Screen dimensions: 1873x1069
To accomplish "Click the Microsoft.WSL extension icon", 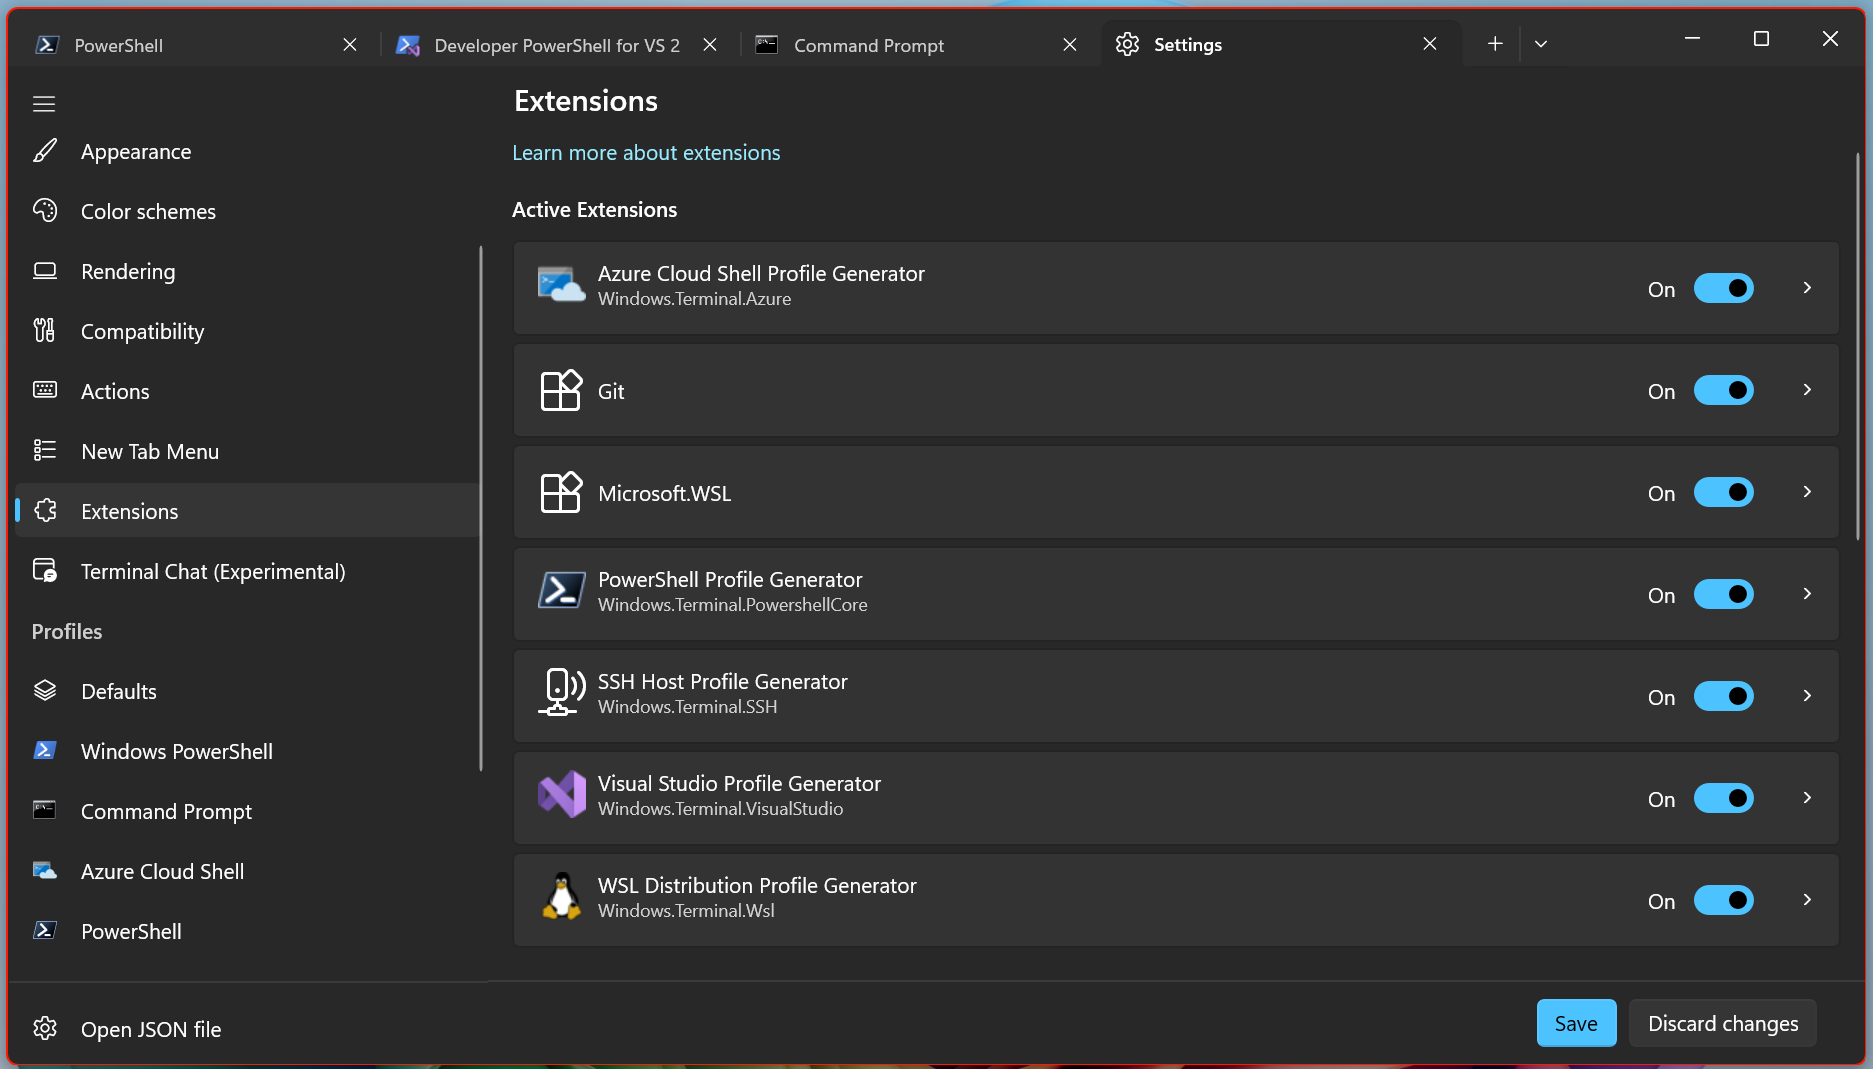I will [x=561, y=492].
